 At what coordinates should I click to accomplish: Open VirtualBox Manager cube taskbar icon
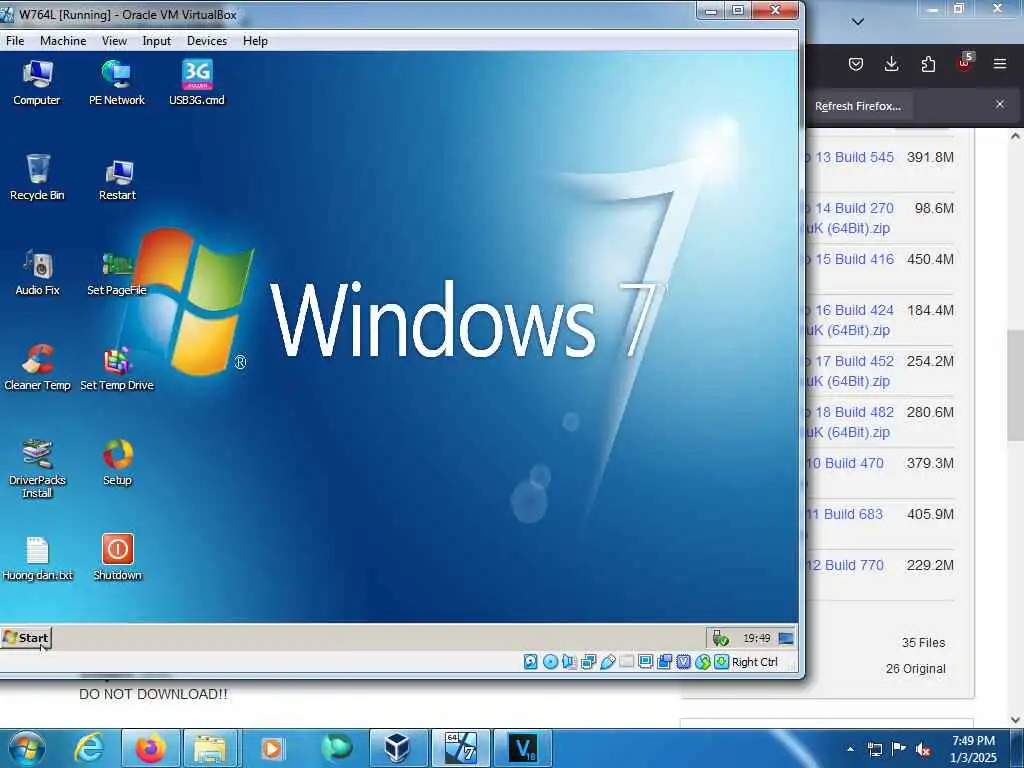[x=396, y=748]
